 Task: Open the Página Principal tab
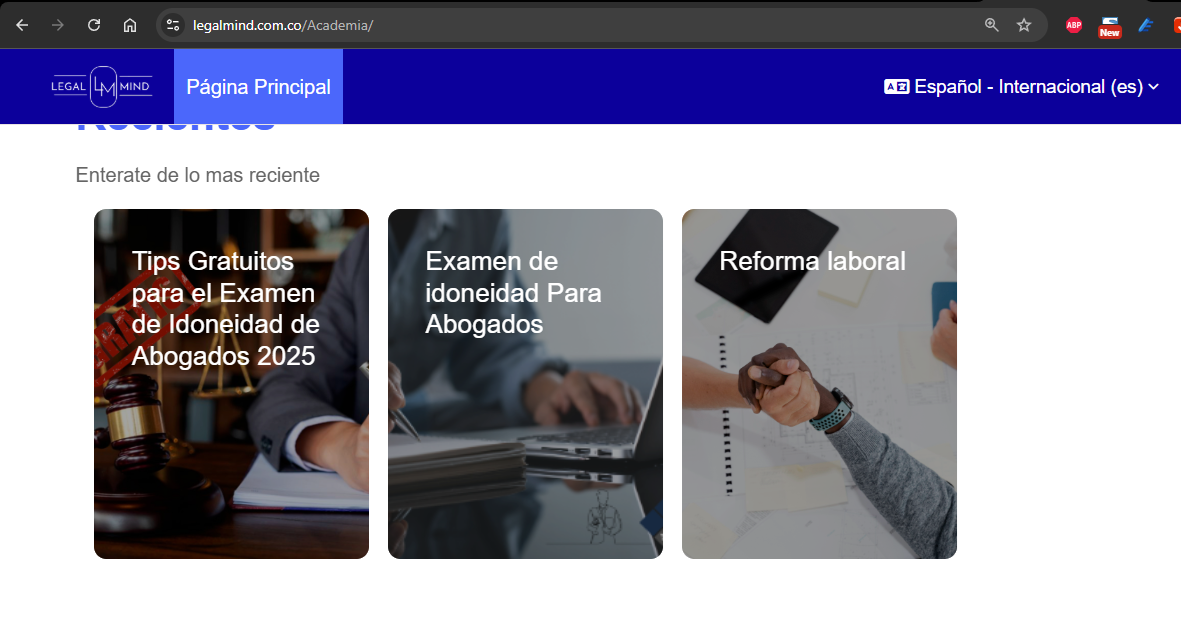[258, 87]
